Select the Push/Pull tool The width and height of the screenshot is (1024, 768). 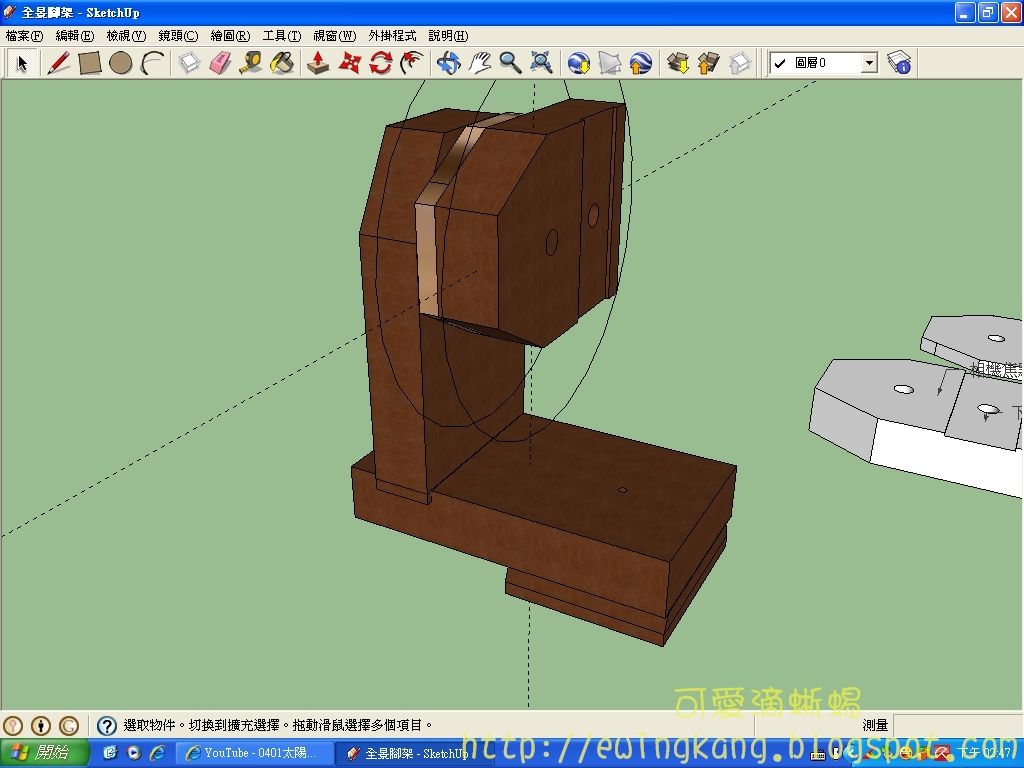tap(318, 63)
